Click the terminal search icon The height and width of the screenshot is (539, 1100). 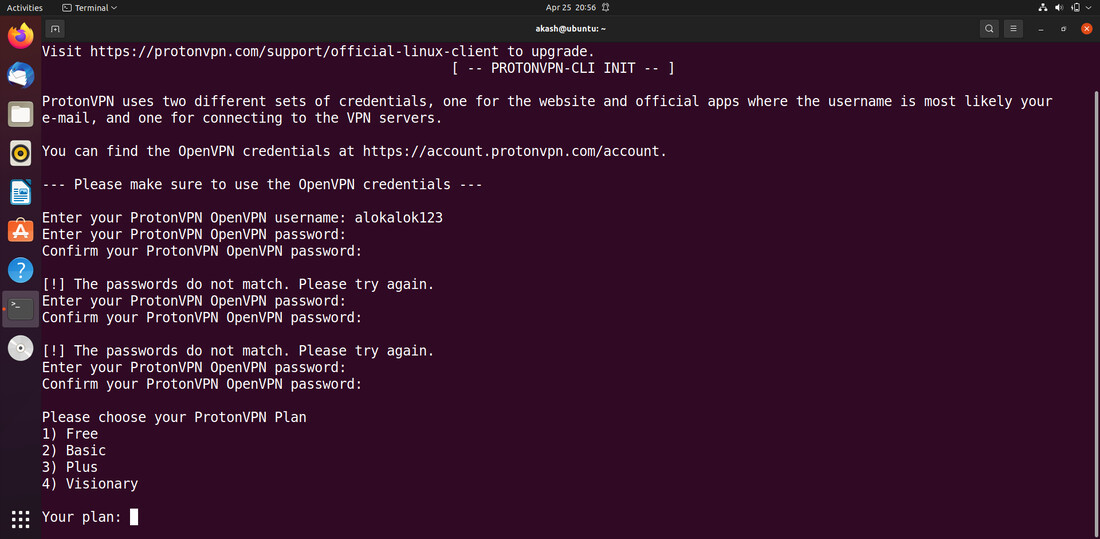coord(988,29)
